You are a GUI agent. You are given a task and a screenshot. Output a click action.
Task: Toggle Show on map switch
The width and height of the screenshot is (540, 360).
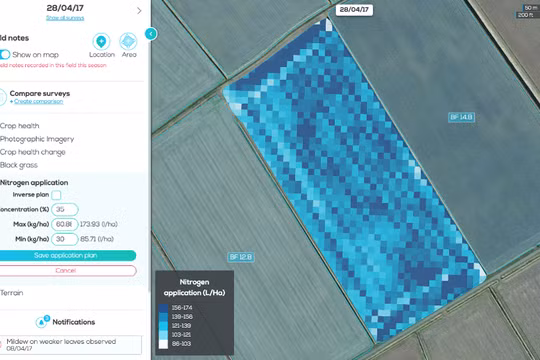(4, 54)
